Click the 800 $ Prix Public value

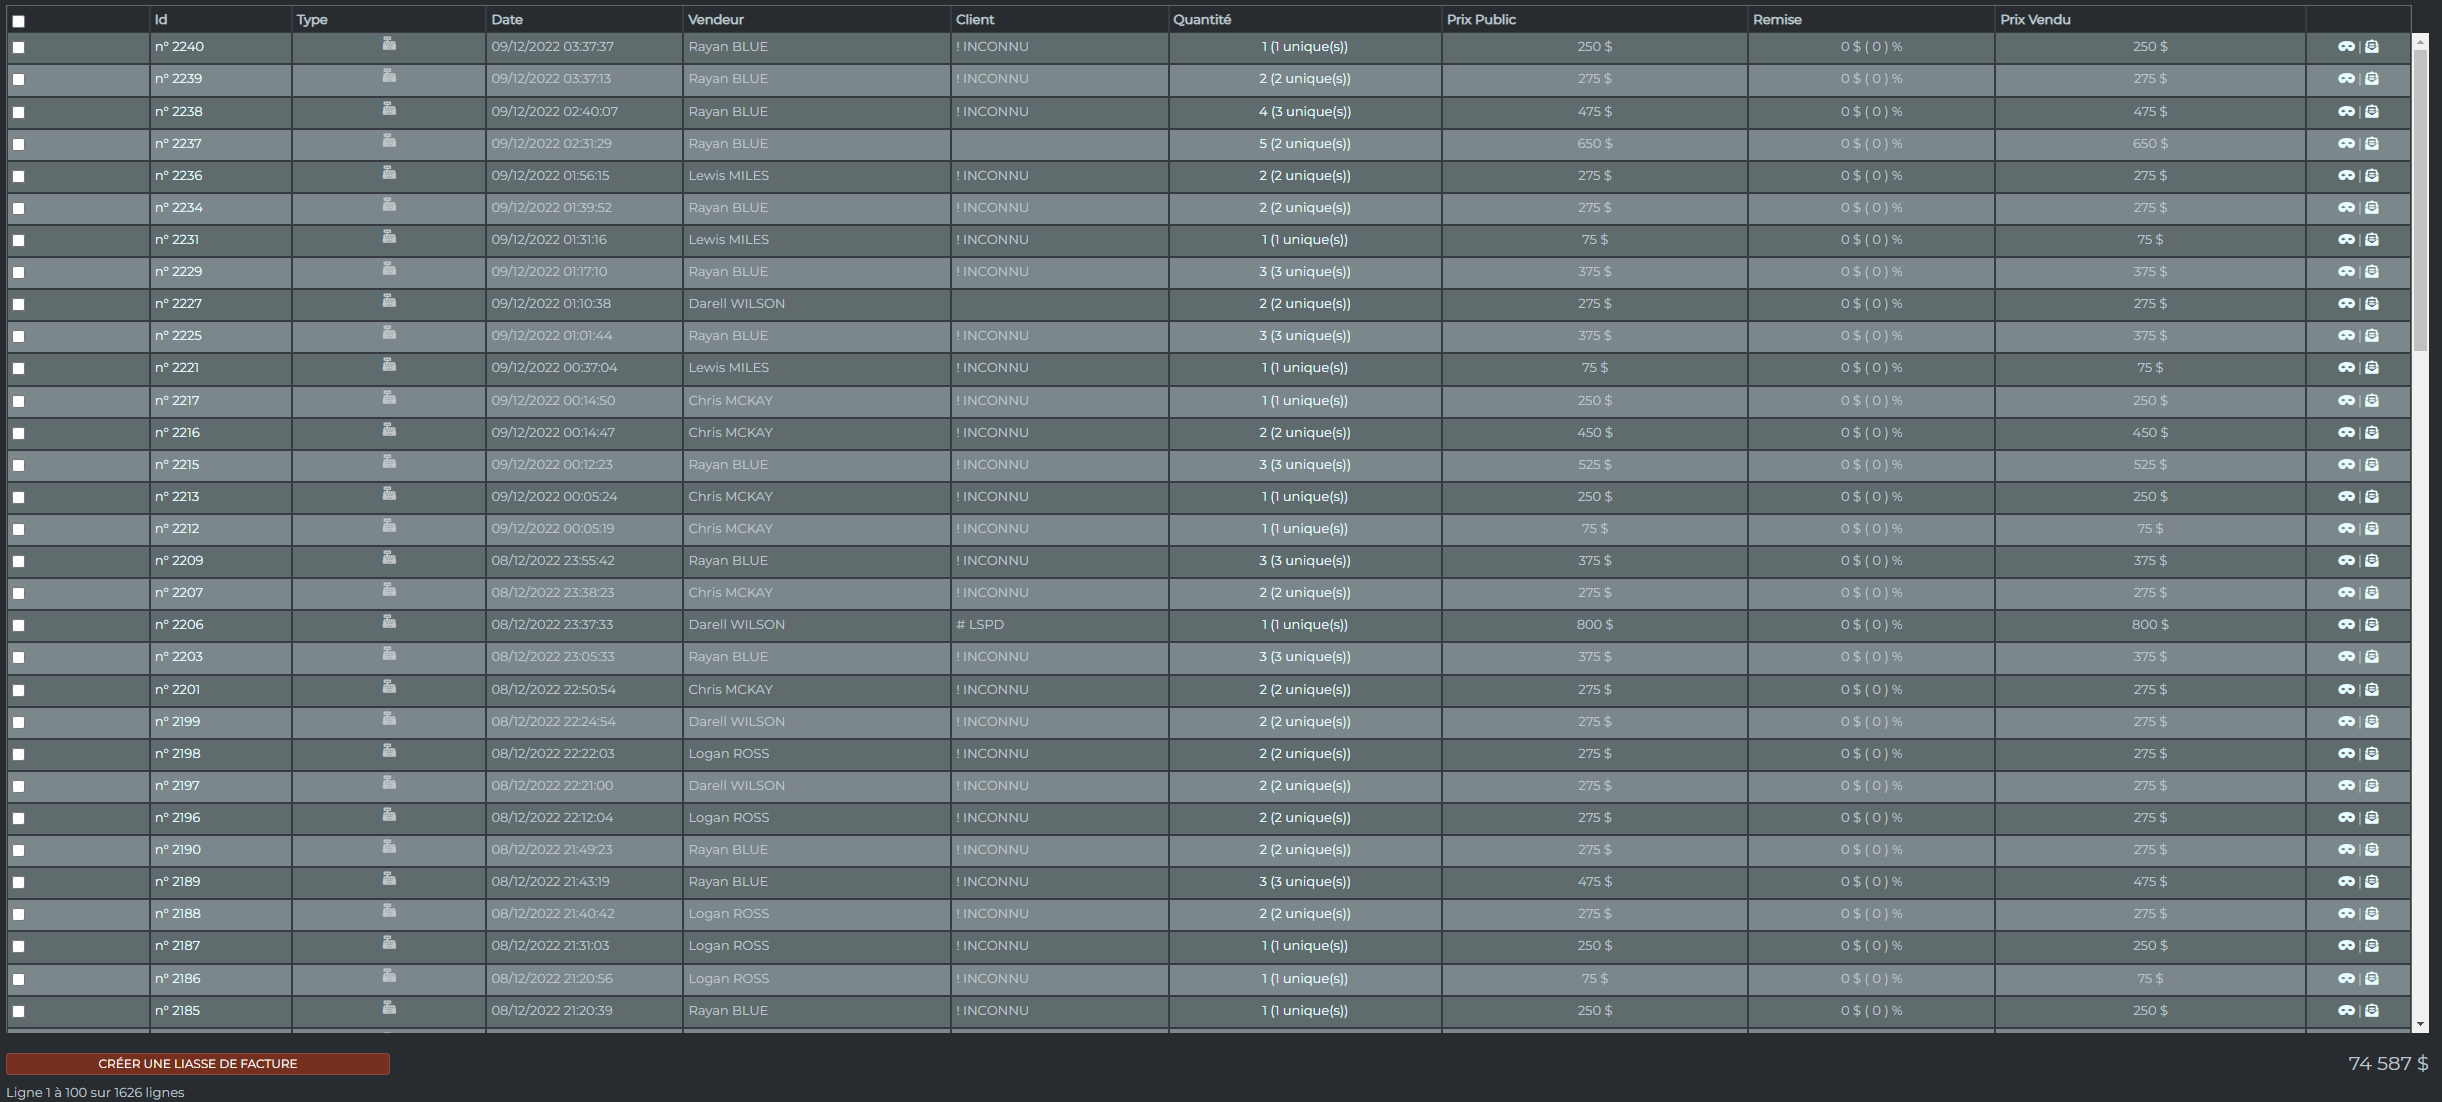point(1595,625)
